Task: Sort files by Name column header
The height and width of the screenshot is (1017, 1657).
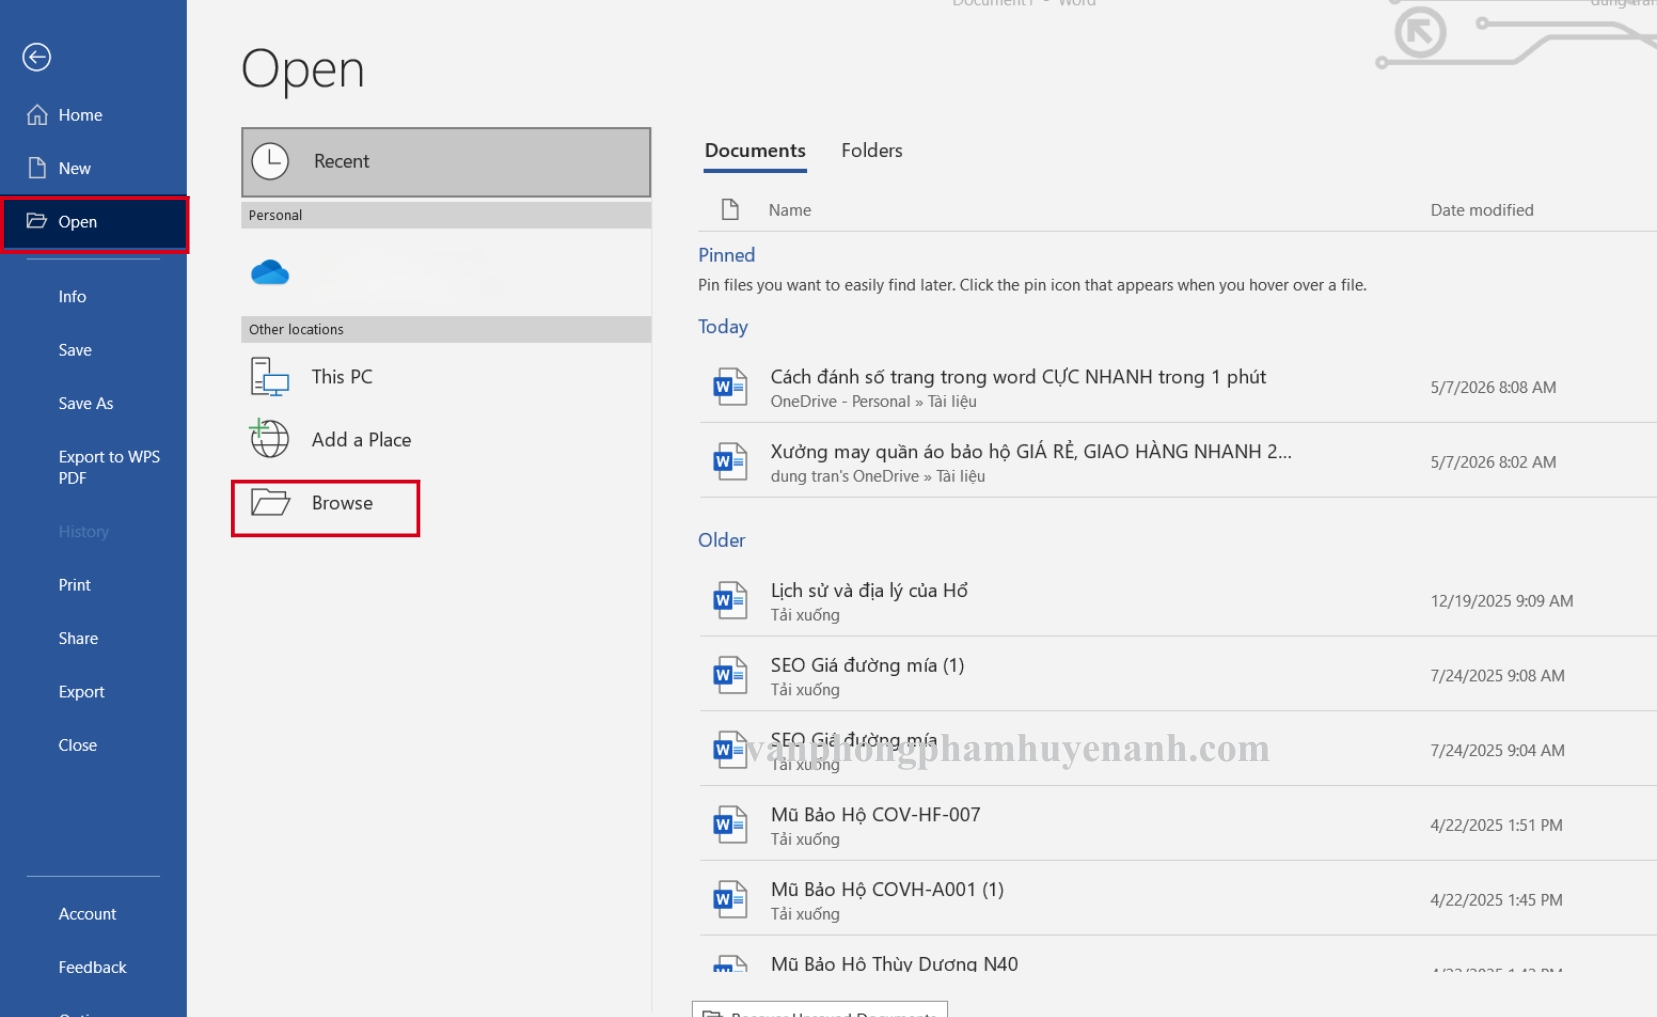Action: [x=790, y=210]
